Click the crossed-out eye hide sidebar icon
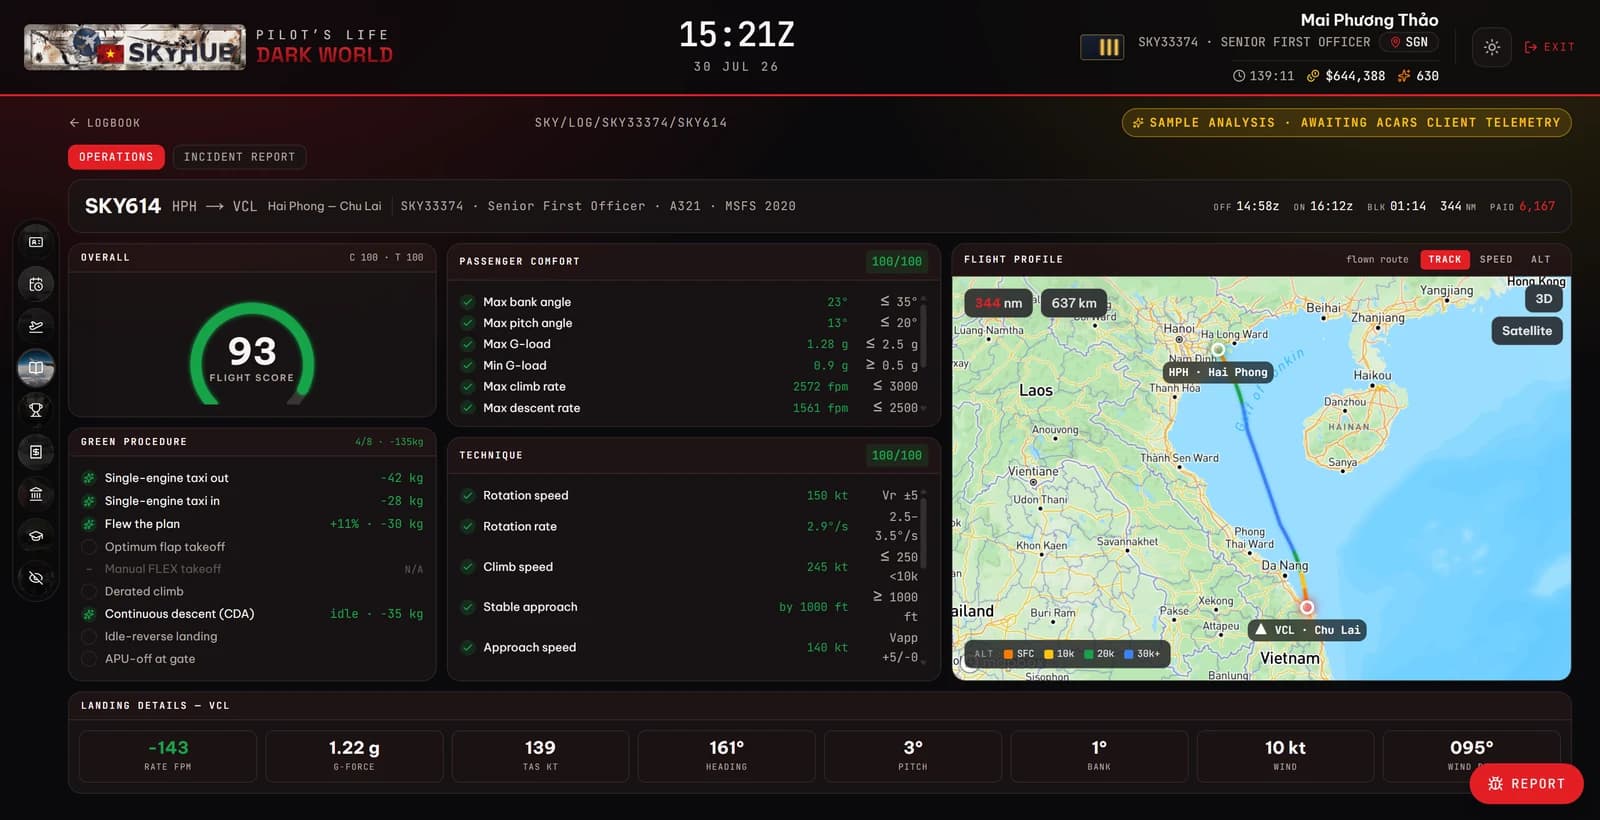This screenshot has width=1600, height=820. click(36, 577)
